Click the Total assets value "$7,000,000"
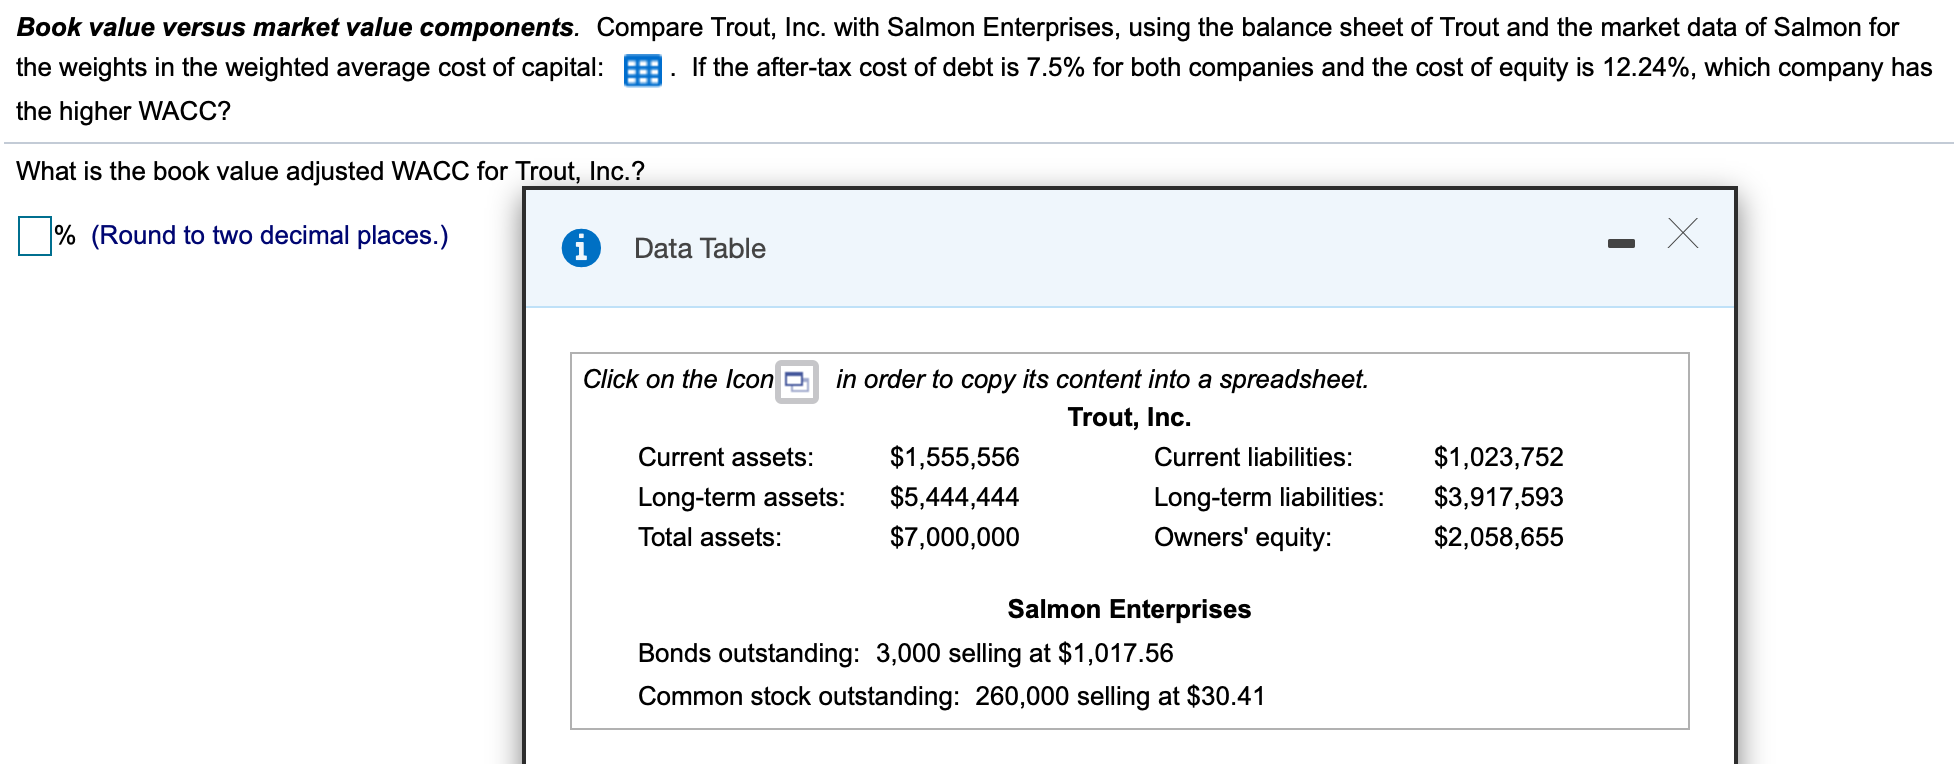Screen dimensions: 1956x764 pyautogui.click(x=953, y=537)
